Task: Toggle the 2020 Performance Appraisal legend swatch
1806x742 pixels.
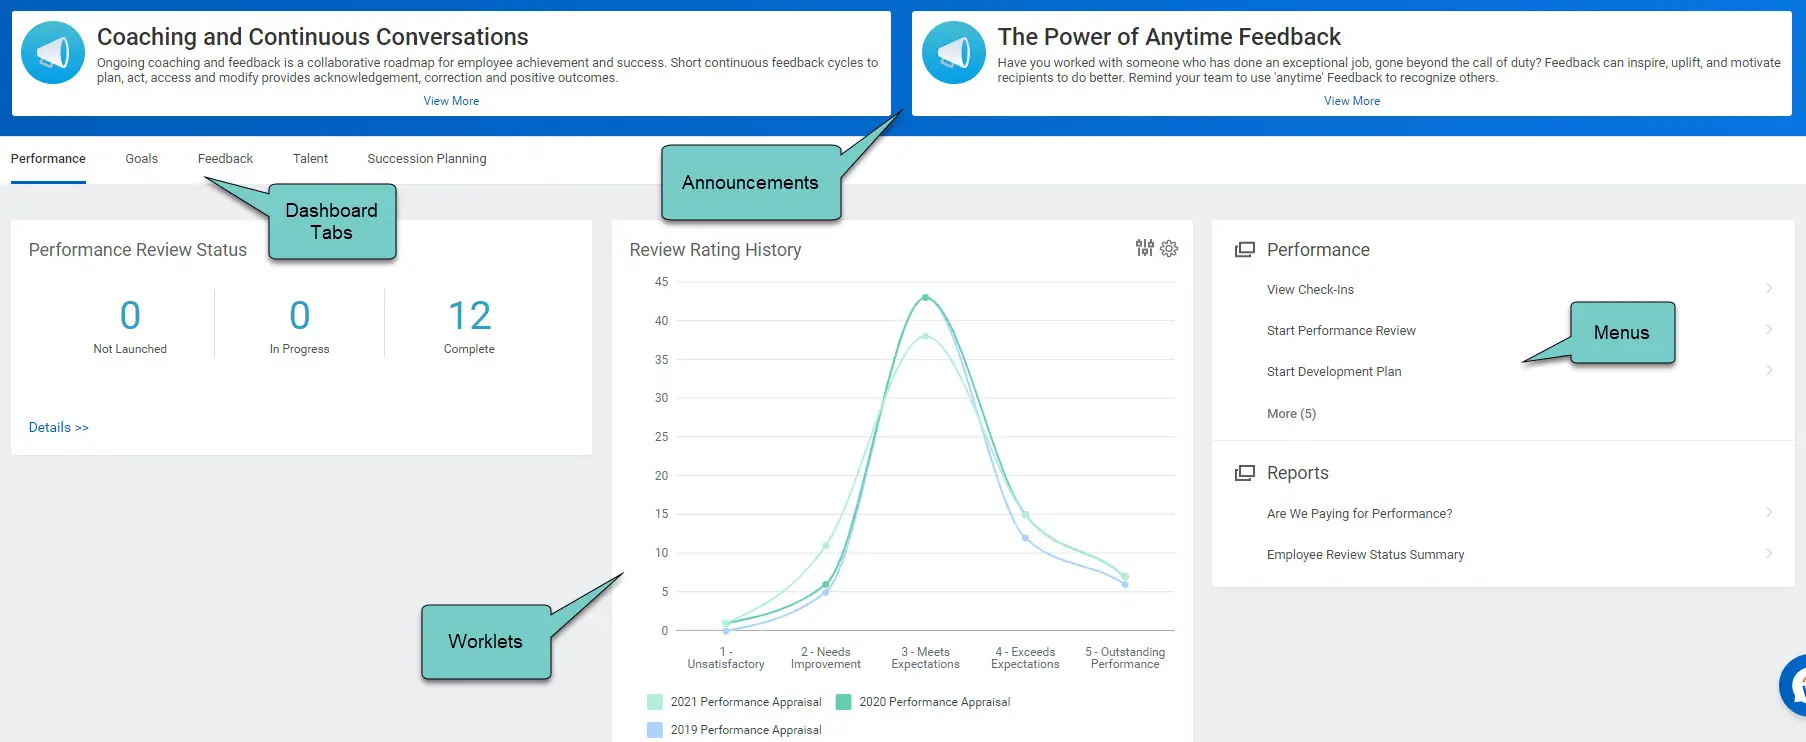Action: pos(844,702)
